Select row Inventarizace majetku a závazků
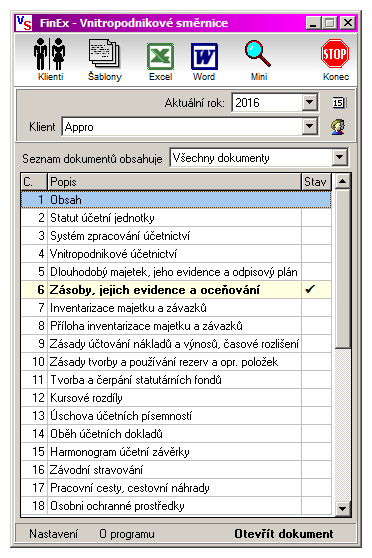372x558 pixels. (176, 308)
